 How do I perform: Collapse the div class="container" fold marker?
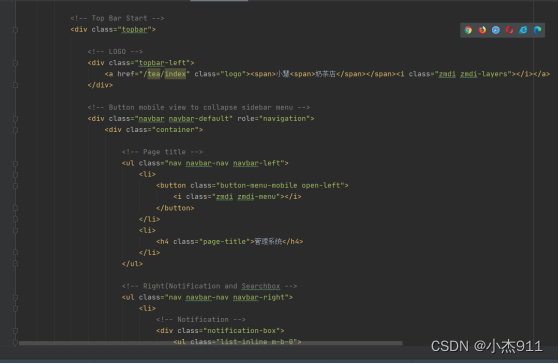point(15,130)
